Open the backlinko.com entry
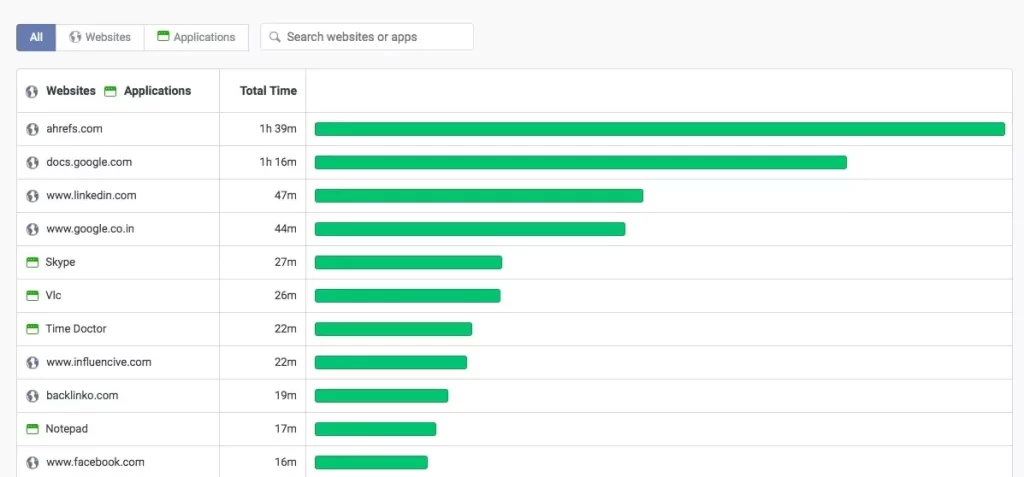The height and width of the screenshot is (477, 1024). coord(82,395)
